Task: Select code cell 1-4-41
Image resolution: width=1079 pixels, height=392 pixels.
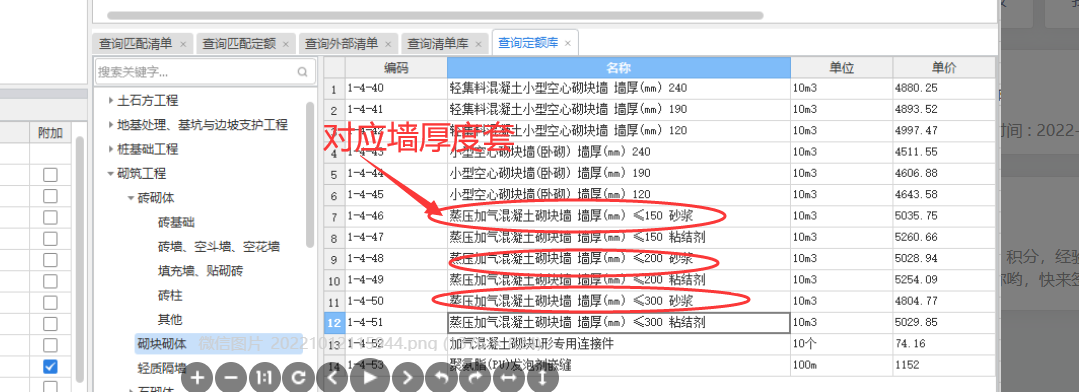Action: pos(396,109)
